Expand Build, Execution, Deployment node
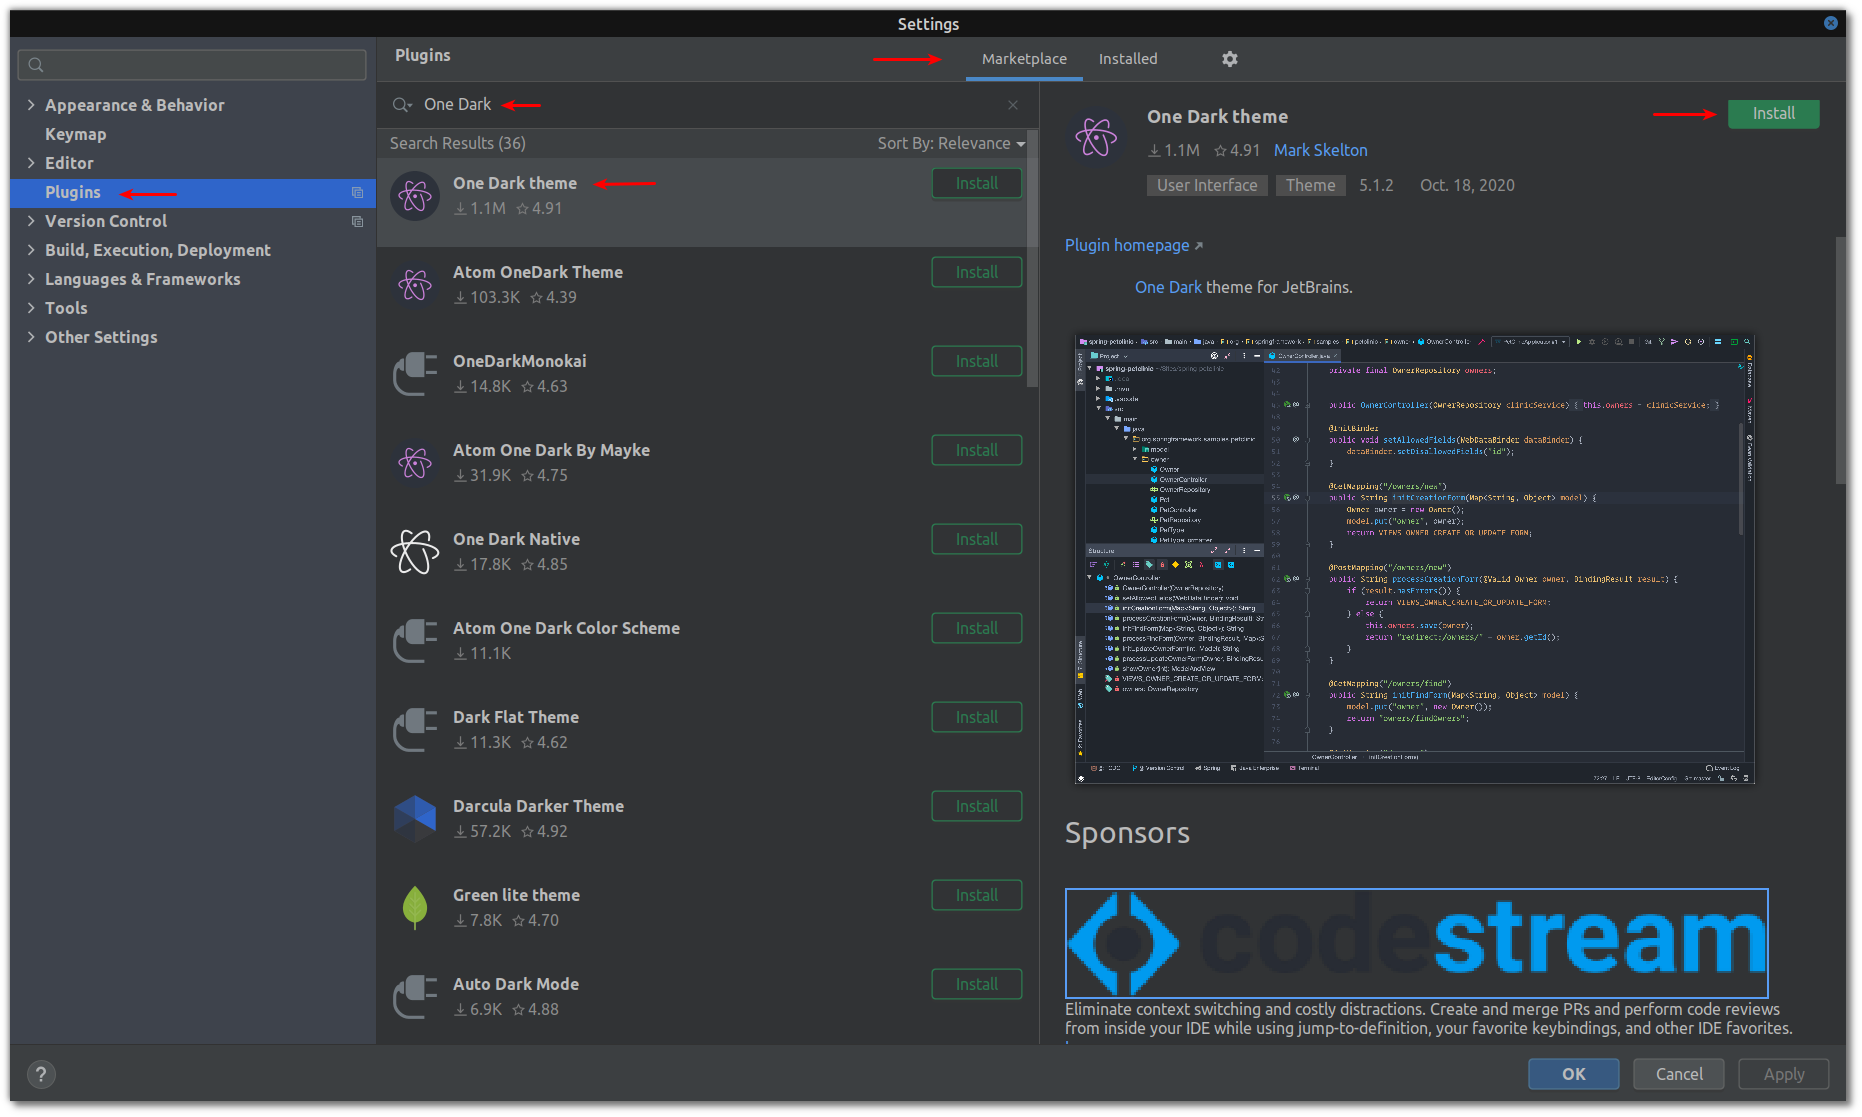1862x1117 pixels. [31, 250]
